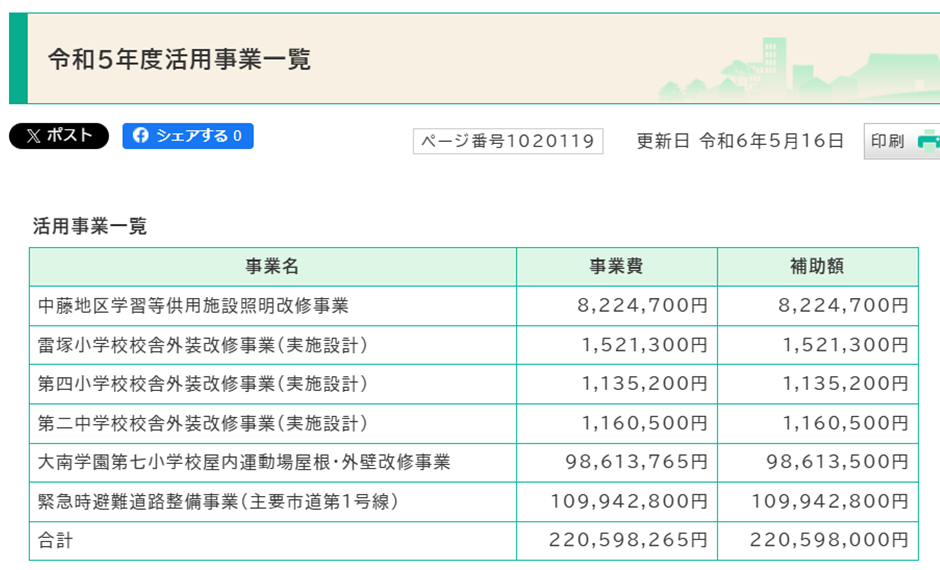Select the 中藤地区学習等供用施設照明改修事業 row name
This screenshot has width=940, height=570.
(x=193, y=306)
